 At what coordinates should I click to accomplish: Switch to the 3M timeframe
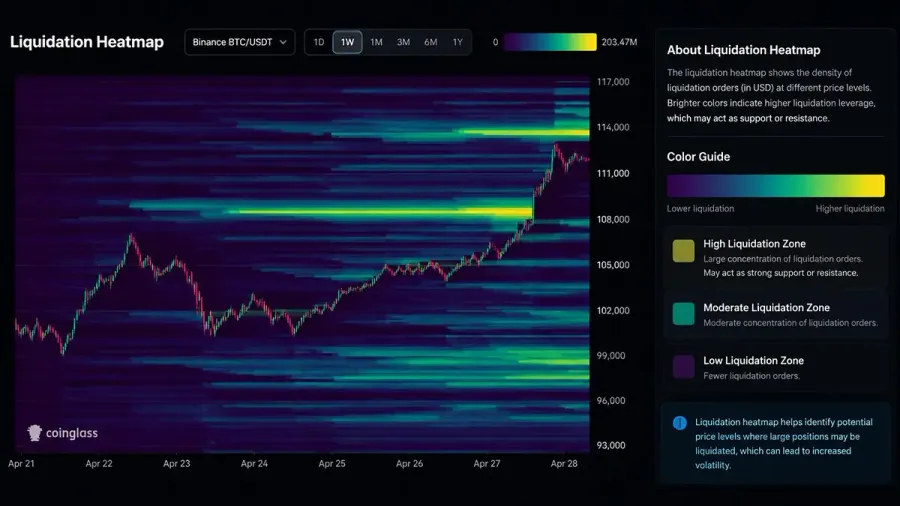[404, 42]
